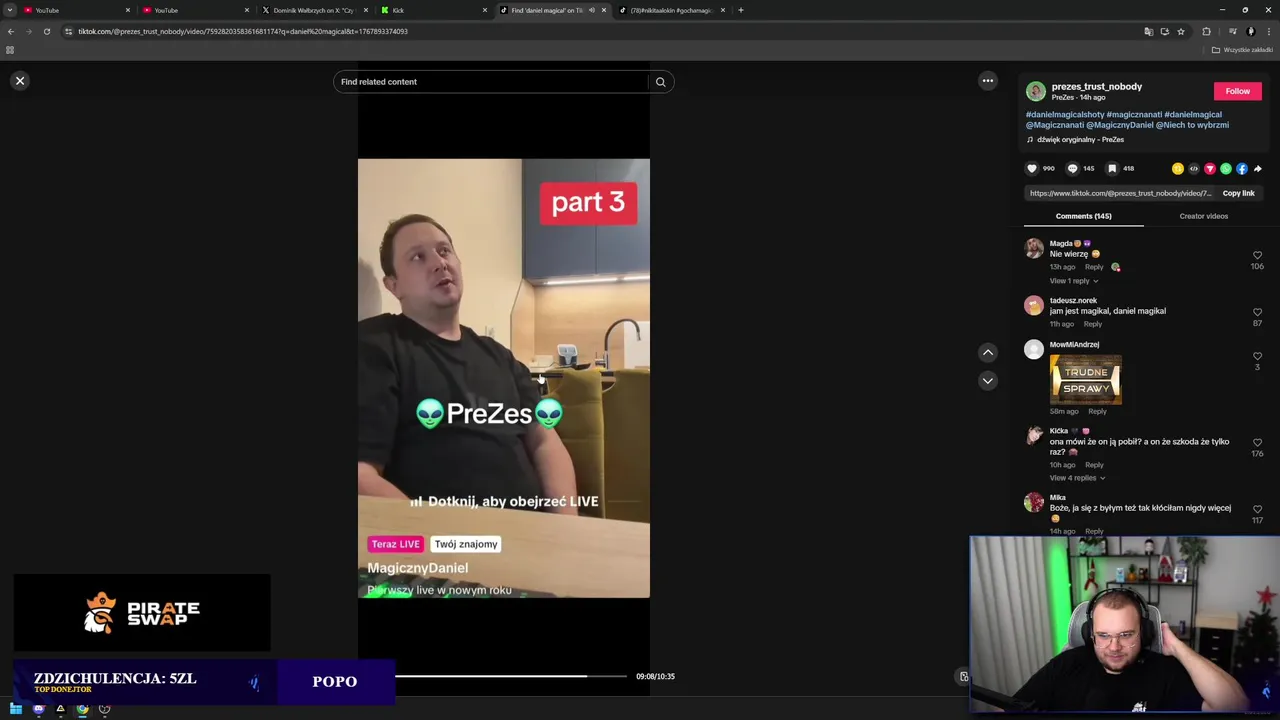Click the browser back arrow

pos(11,31)
